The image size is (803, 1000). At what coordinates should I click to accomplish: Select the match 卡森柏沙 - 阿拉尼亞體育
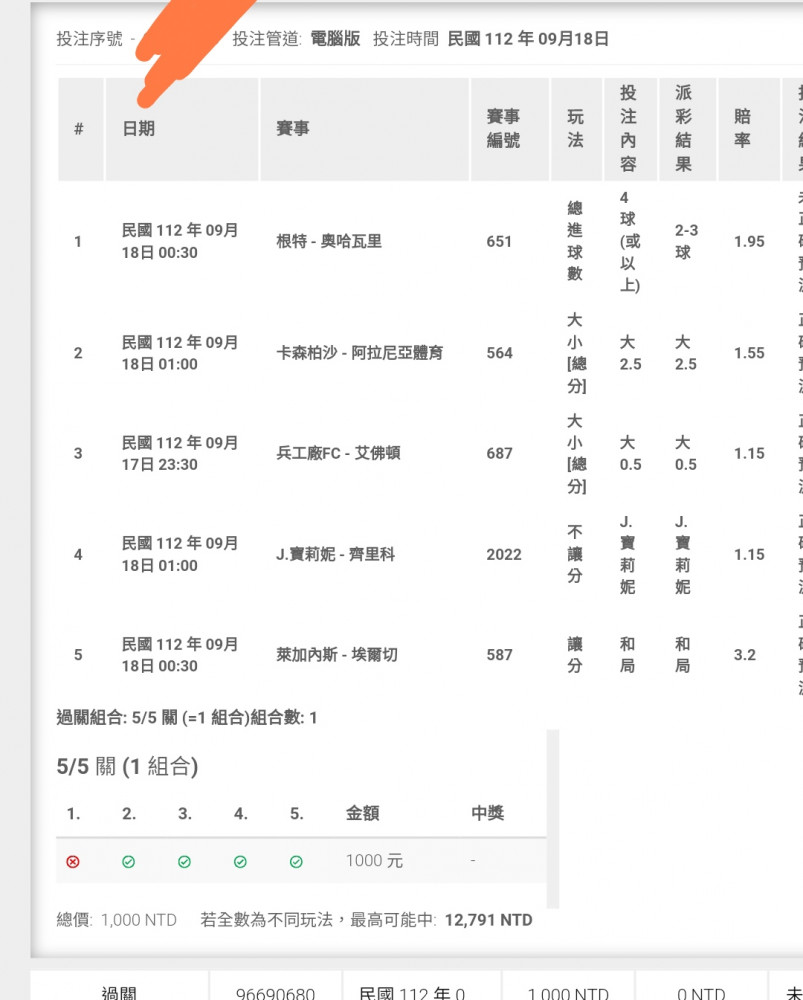coord(360,353)
